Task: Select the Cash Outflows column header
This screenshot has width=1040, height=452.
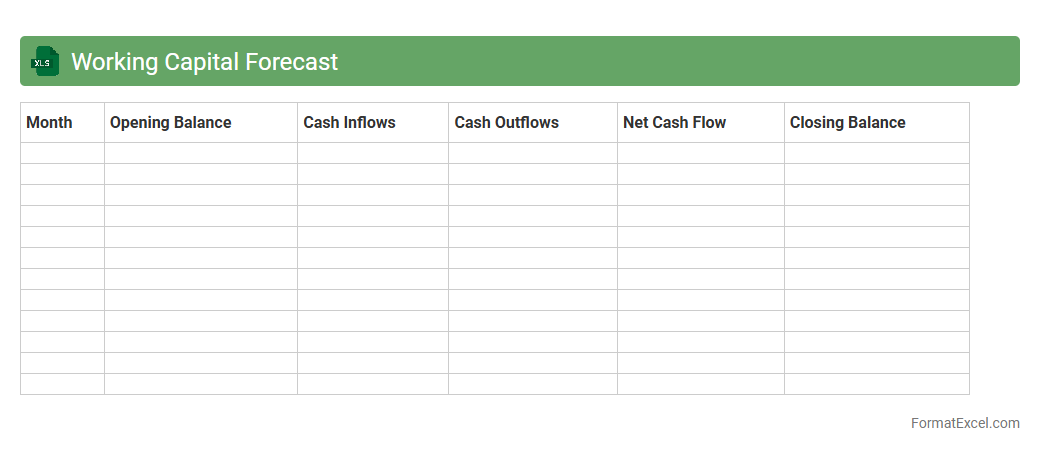Action: coord(506,123)
